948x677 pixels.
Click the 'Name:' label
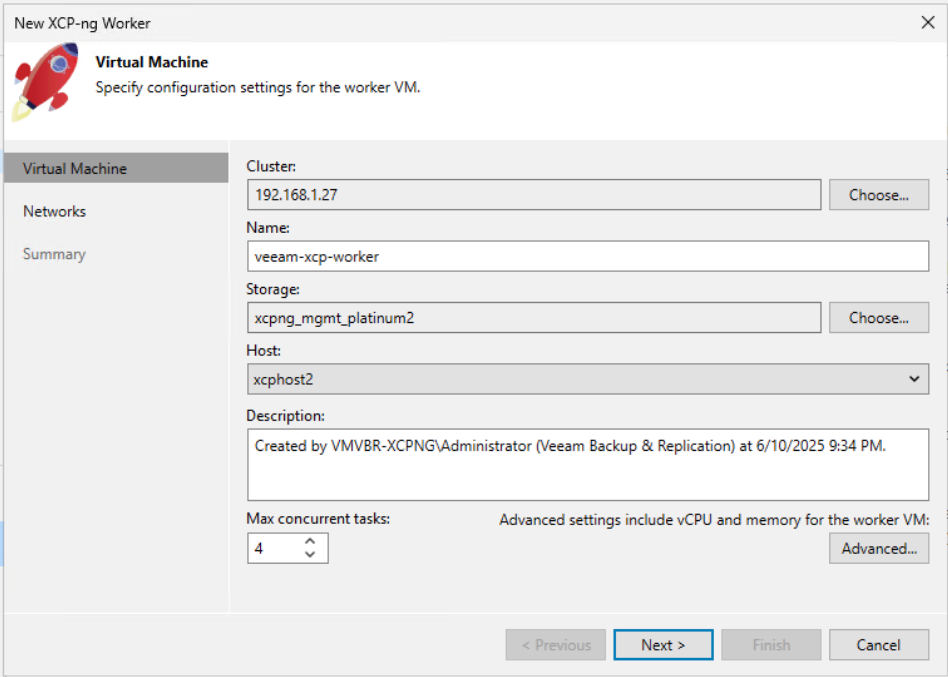268,228
